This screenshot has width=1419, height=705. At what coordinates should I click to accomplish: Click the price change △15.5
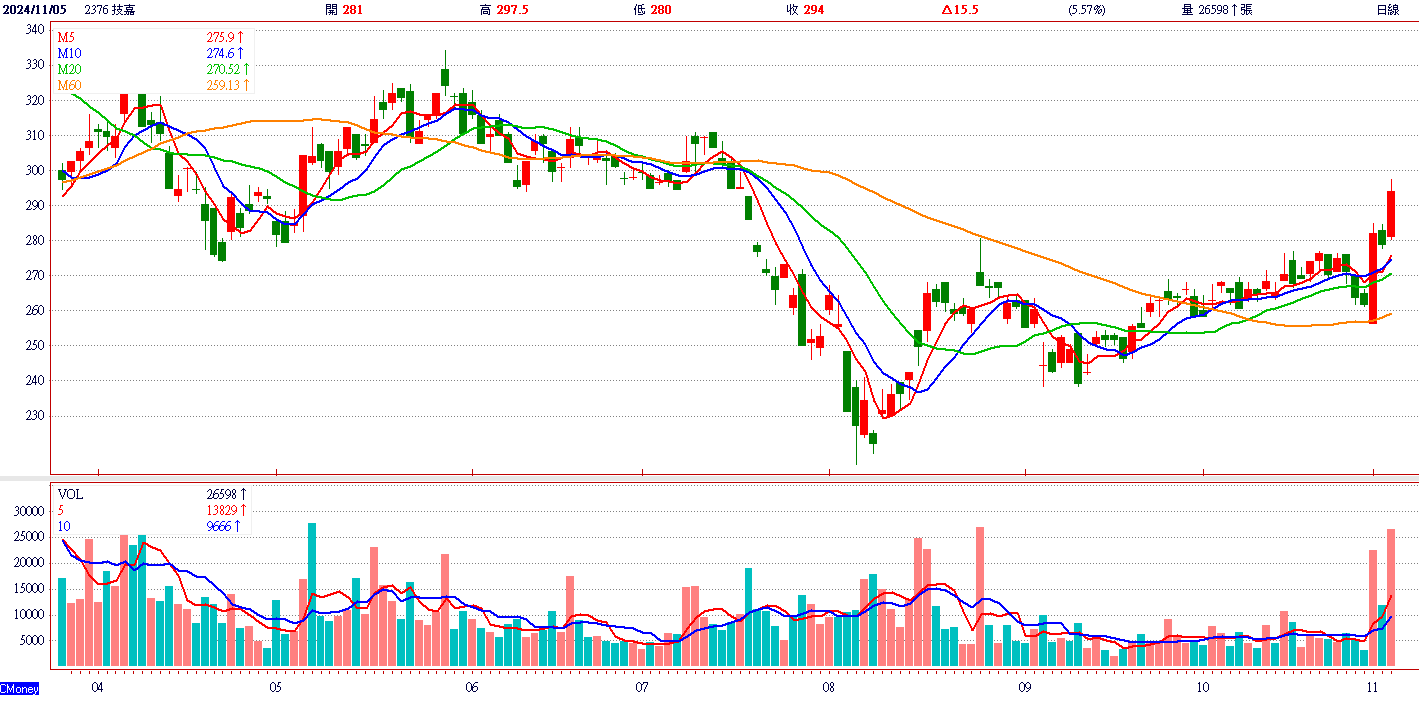coord(959,9)
